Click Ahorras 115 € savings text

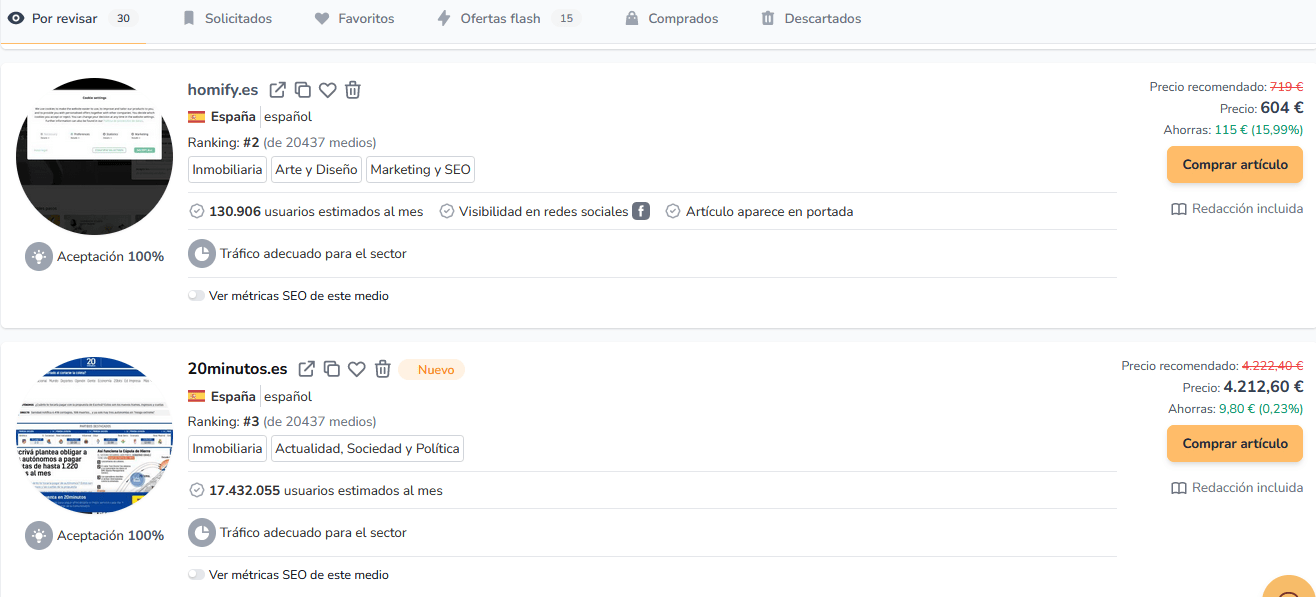pos(1233,130)
